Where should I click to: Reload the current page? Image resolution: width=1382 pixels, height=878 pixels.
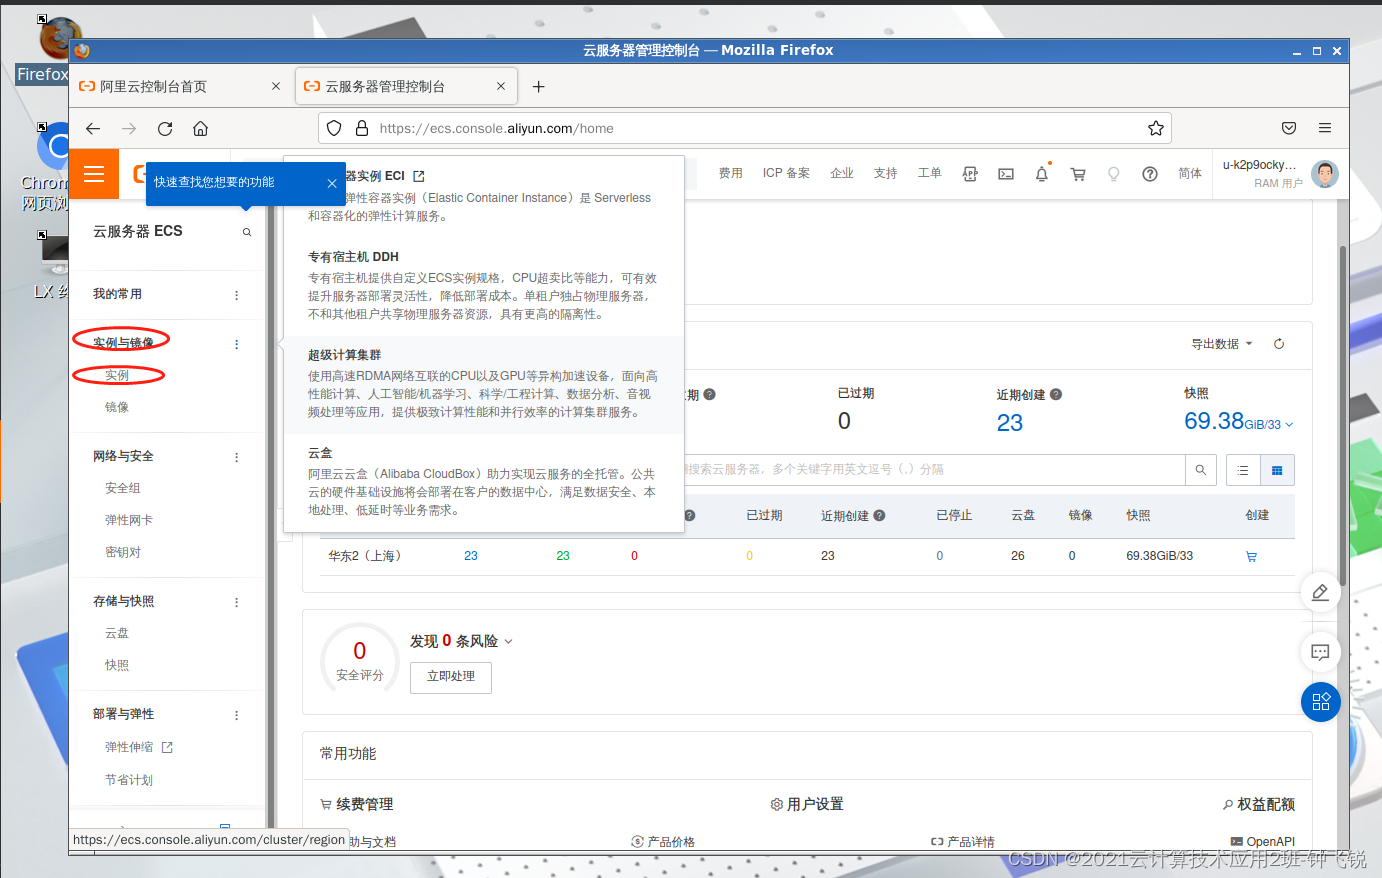(x=165, y=128)
